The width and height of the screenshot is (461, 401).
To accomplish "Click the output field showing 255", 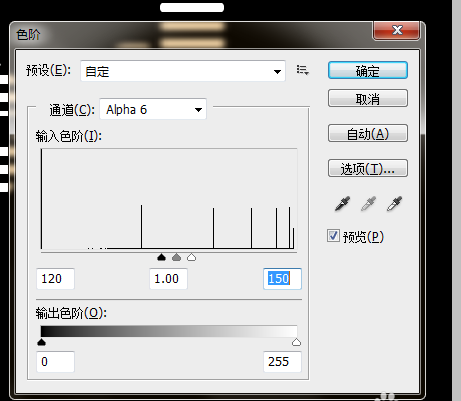I will click(282, 362).
